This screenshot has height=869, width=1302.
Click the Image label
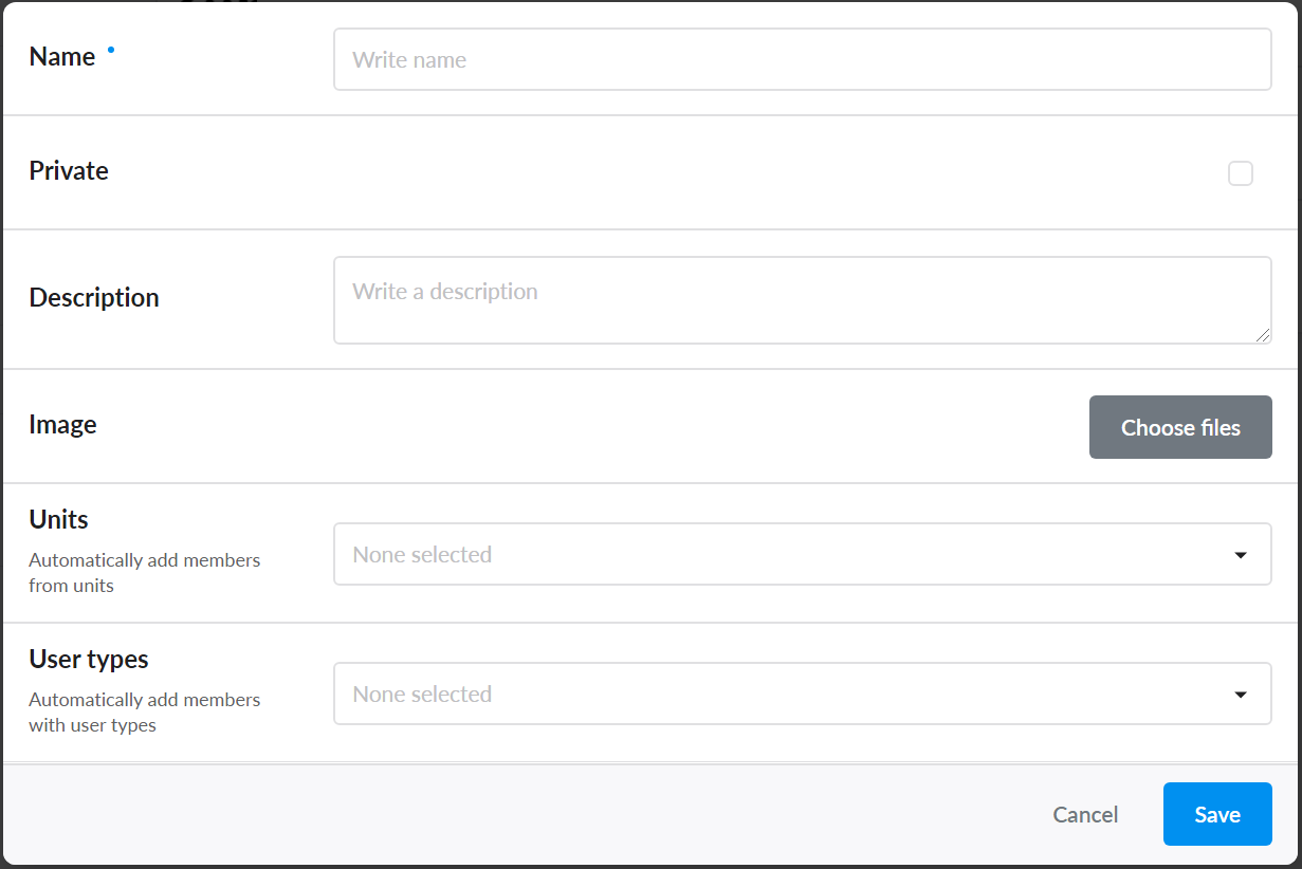(x=63, y=425)
